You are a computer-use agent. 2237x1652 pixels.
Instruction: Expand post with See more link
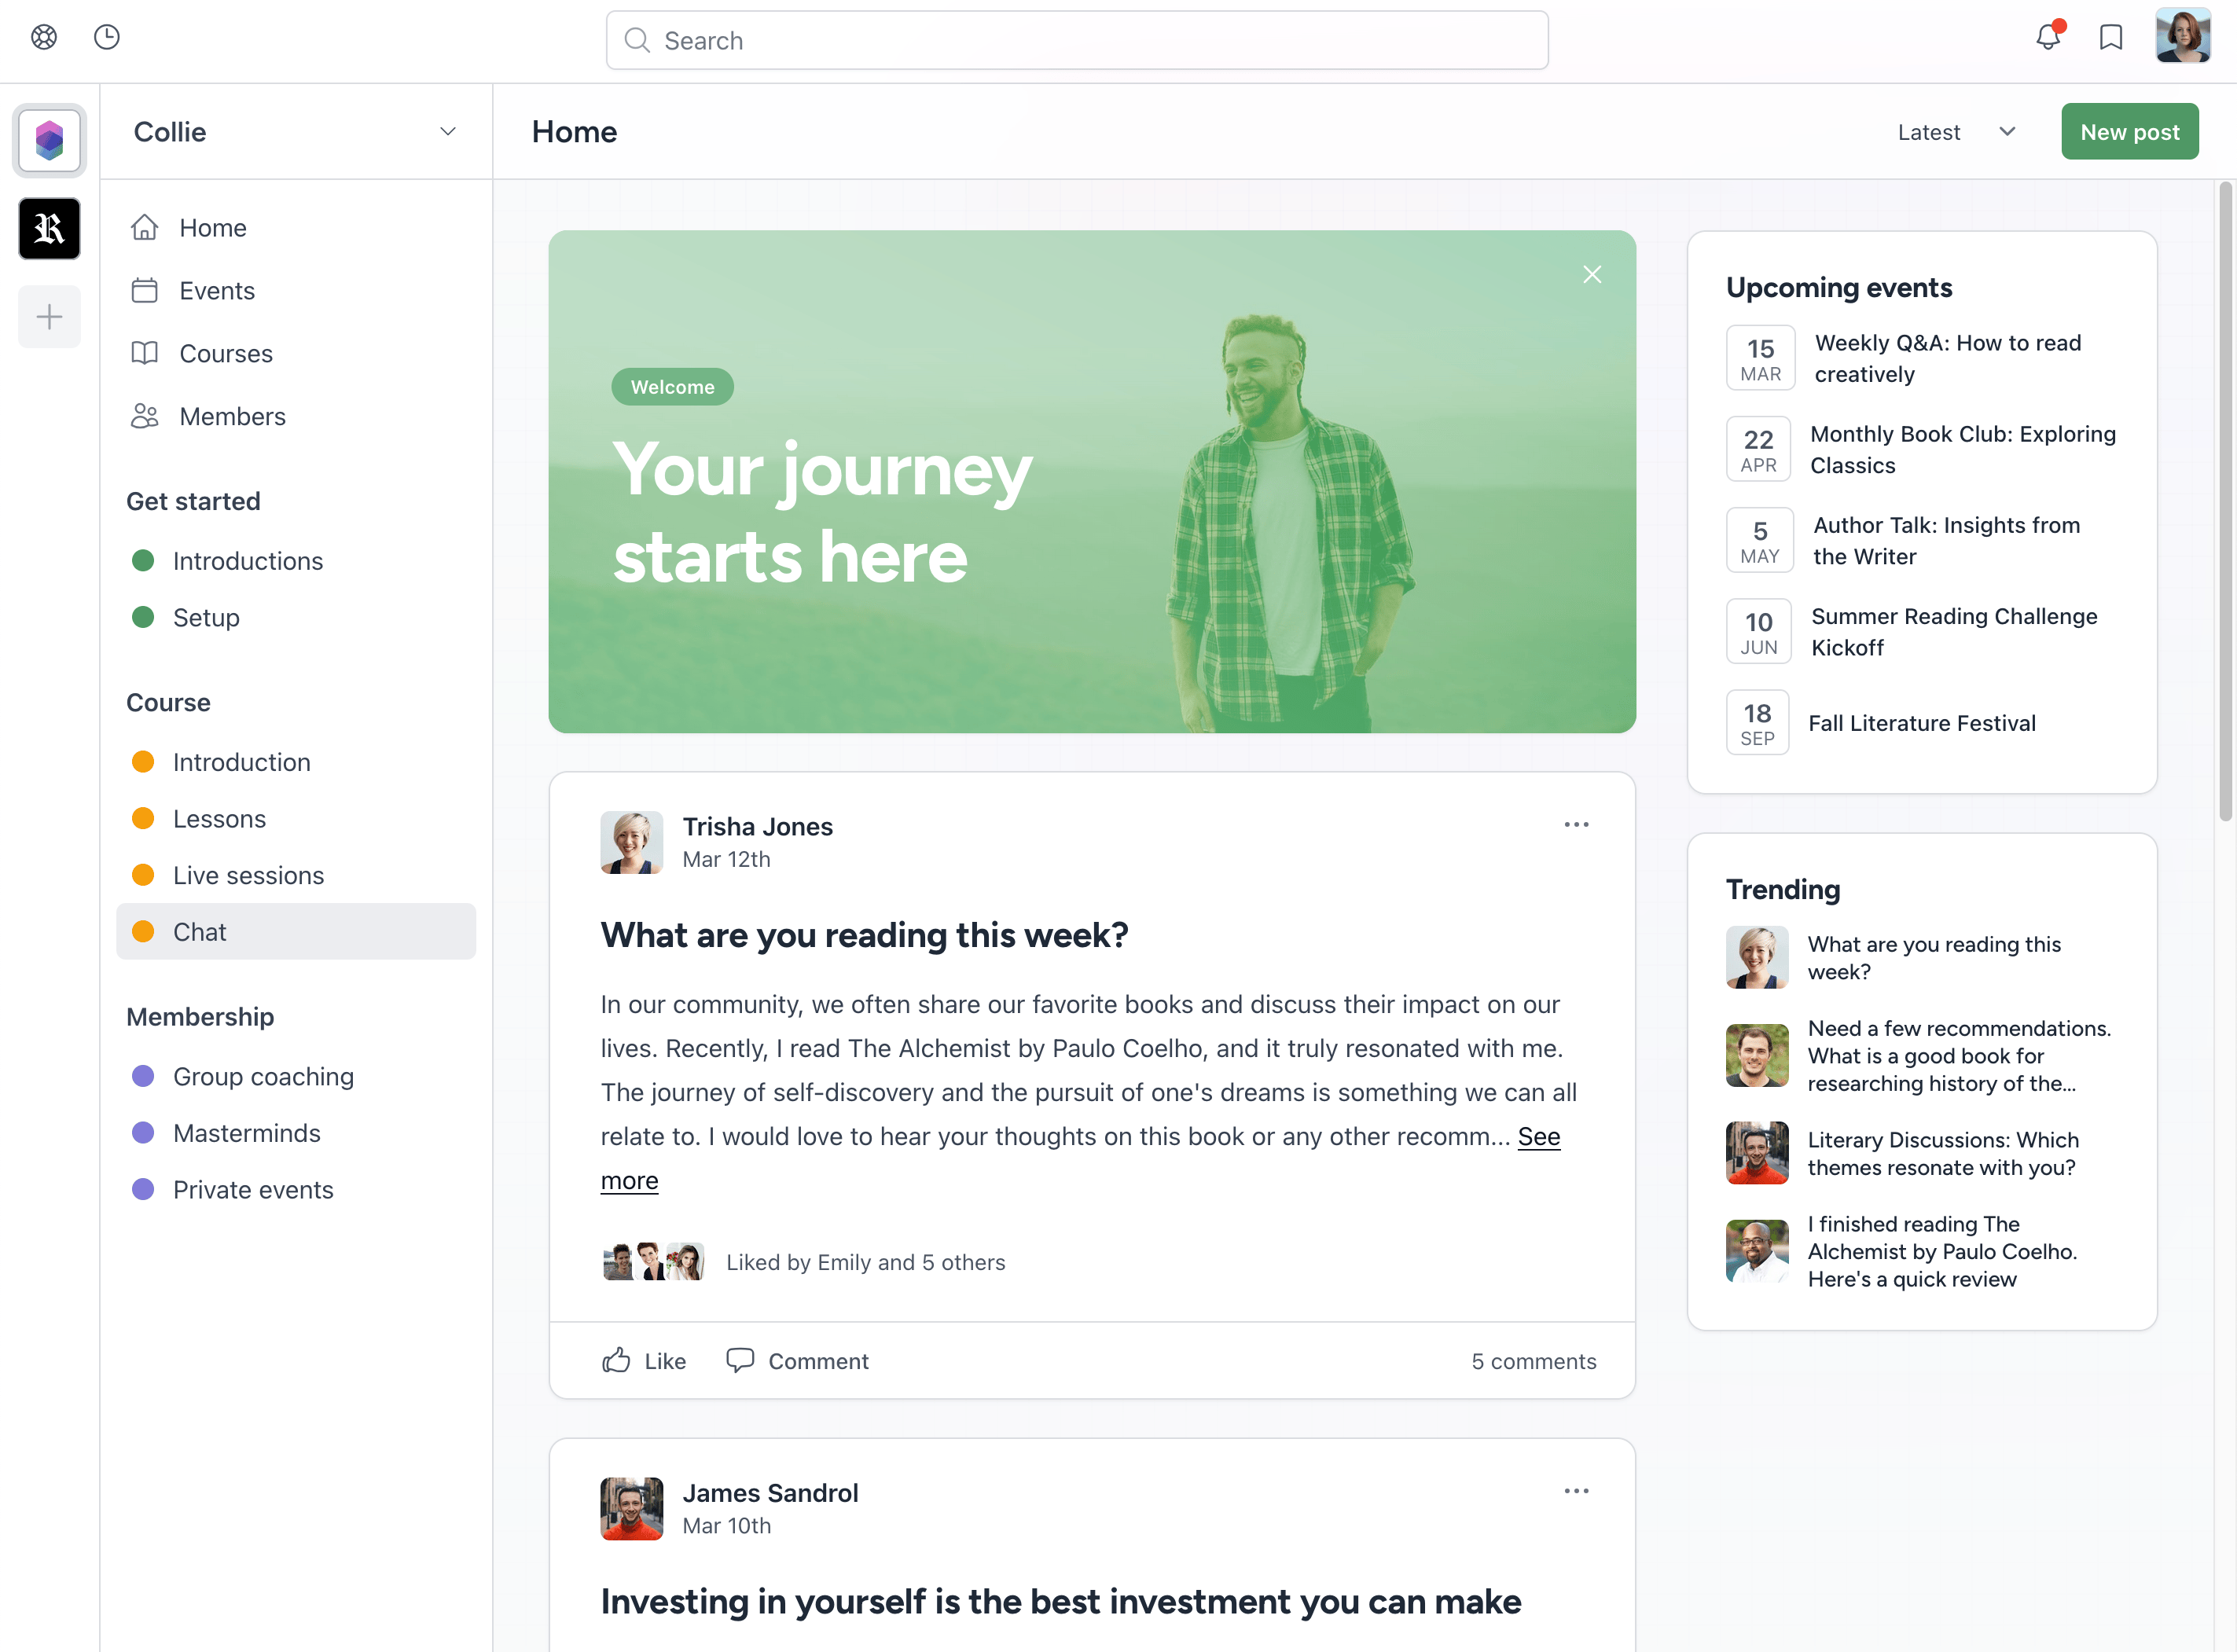point(1538,1137)
